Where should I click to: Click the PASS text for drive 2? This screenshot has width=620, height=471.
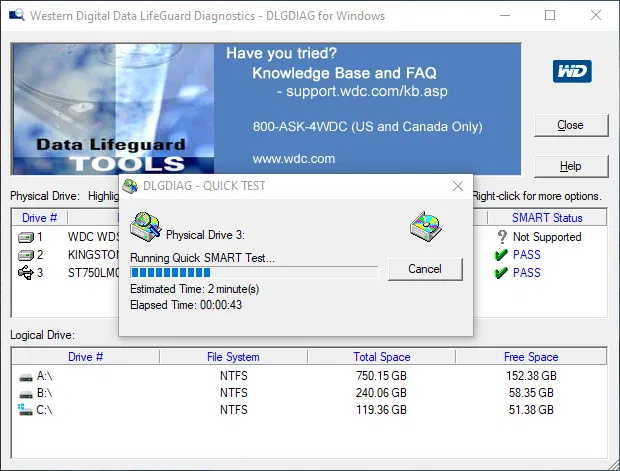click(x=527, y=255)
